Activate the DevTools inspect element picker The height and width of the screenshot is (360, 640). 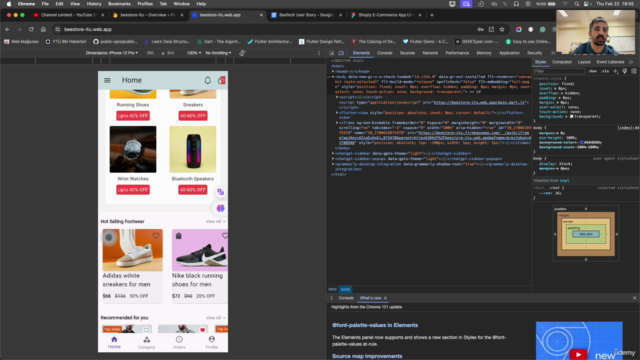coord(332,53)
